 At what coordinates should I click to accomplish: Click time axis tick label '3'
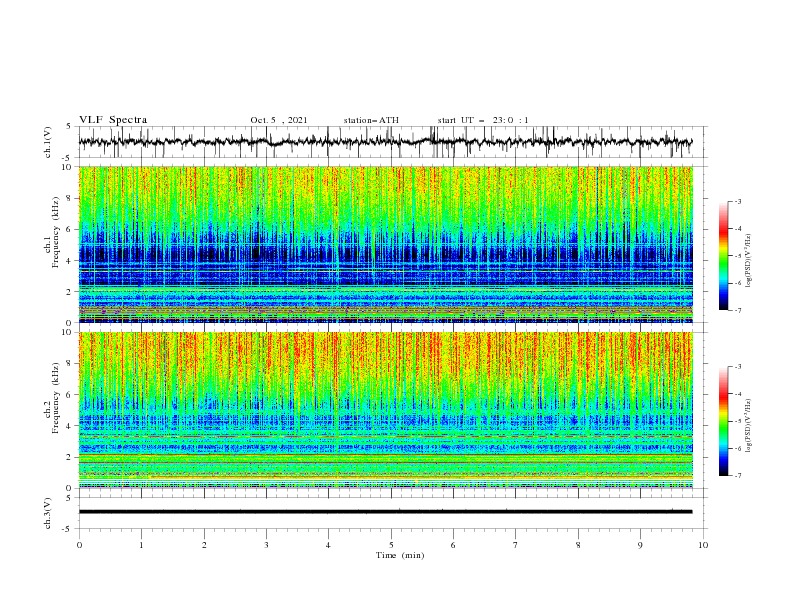click(x=266, y=545)
